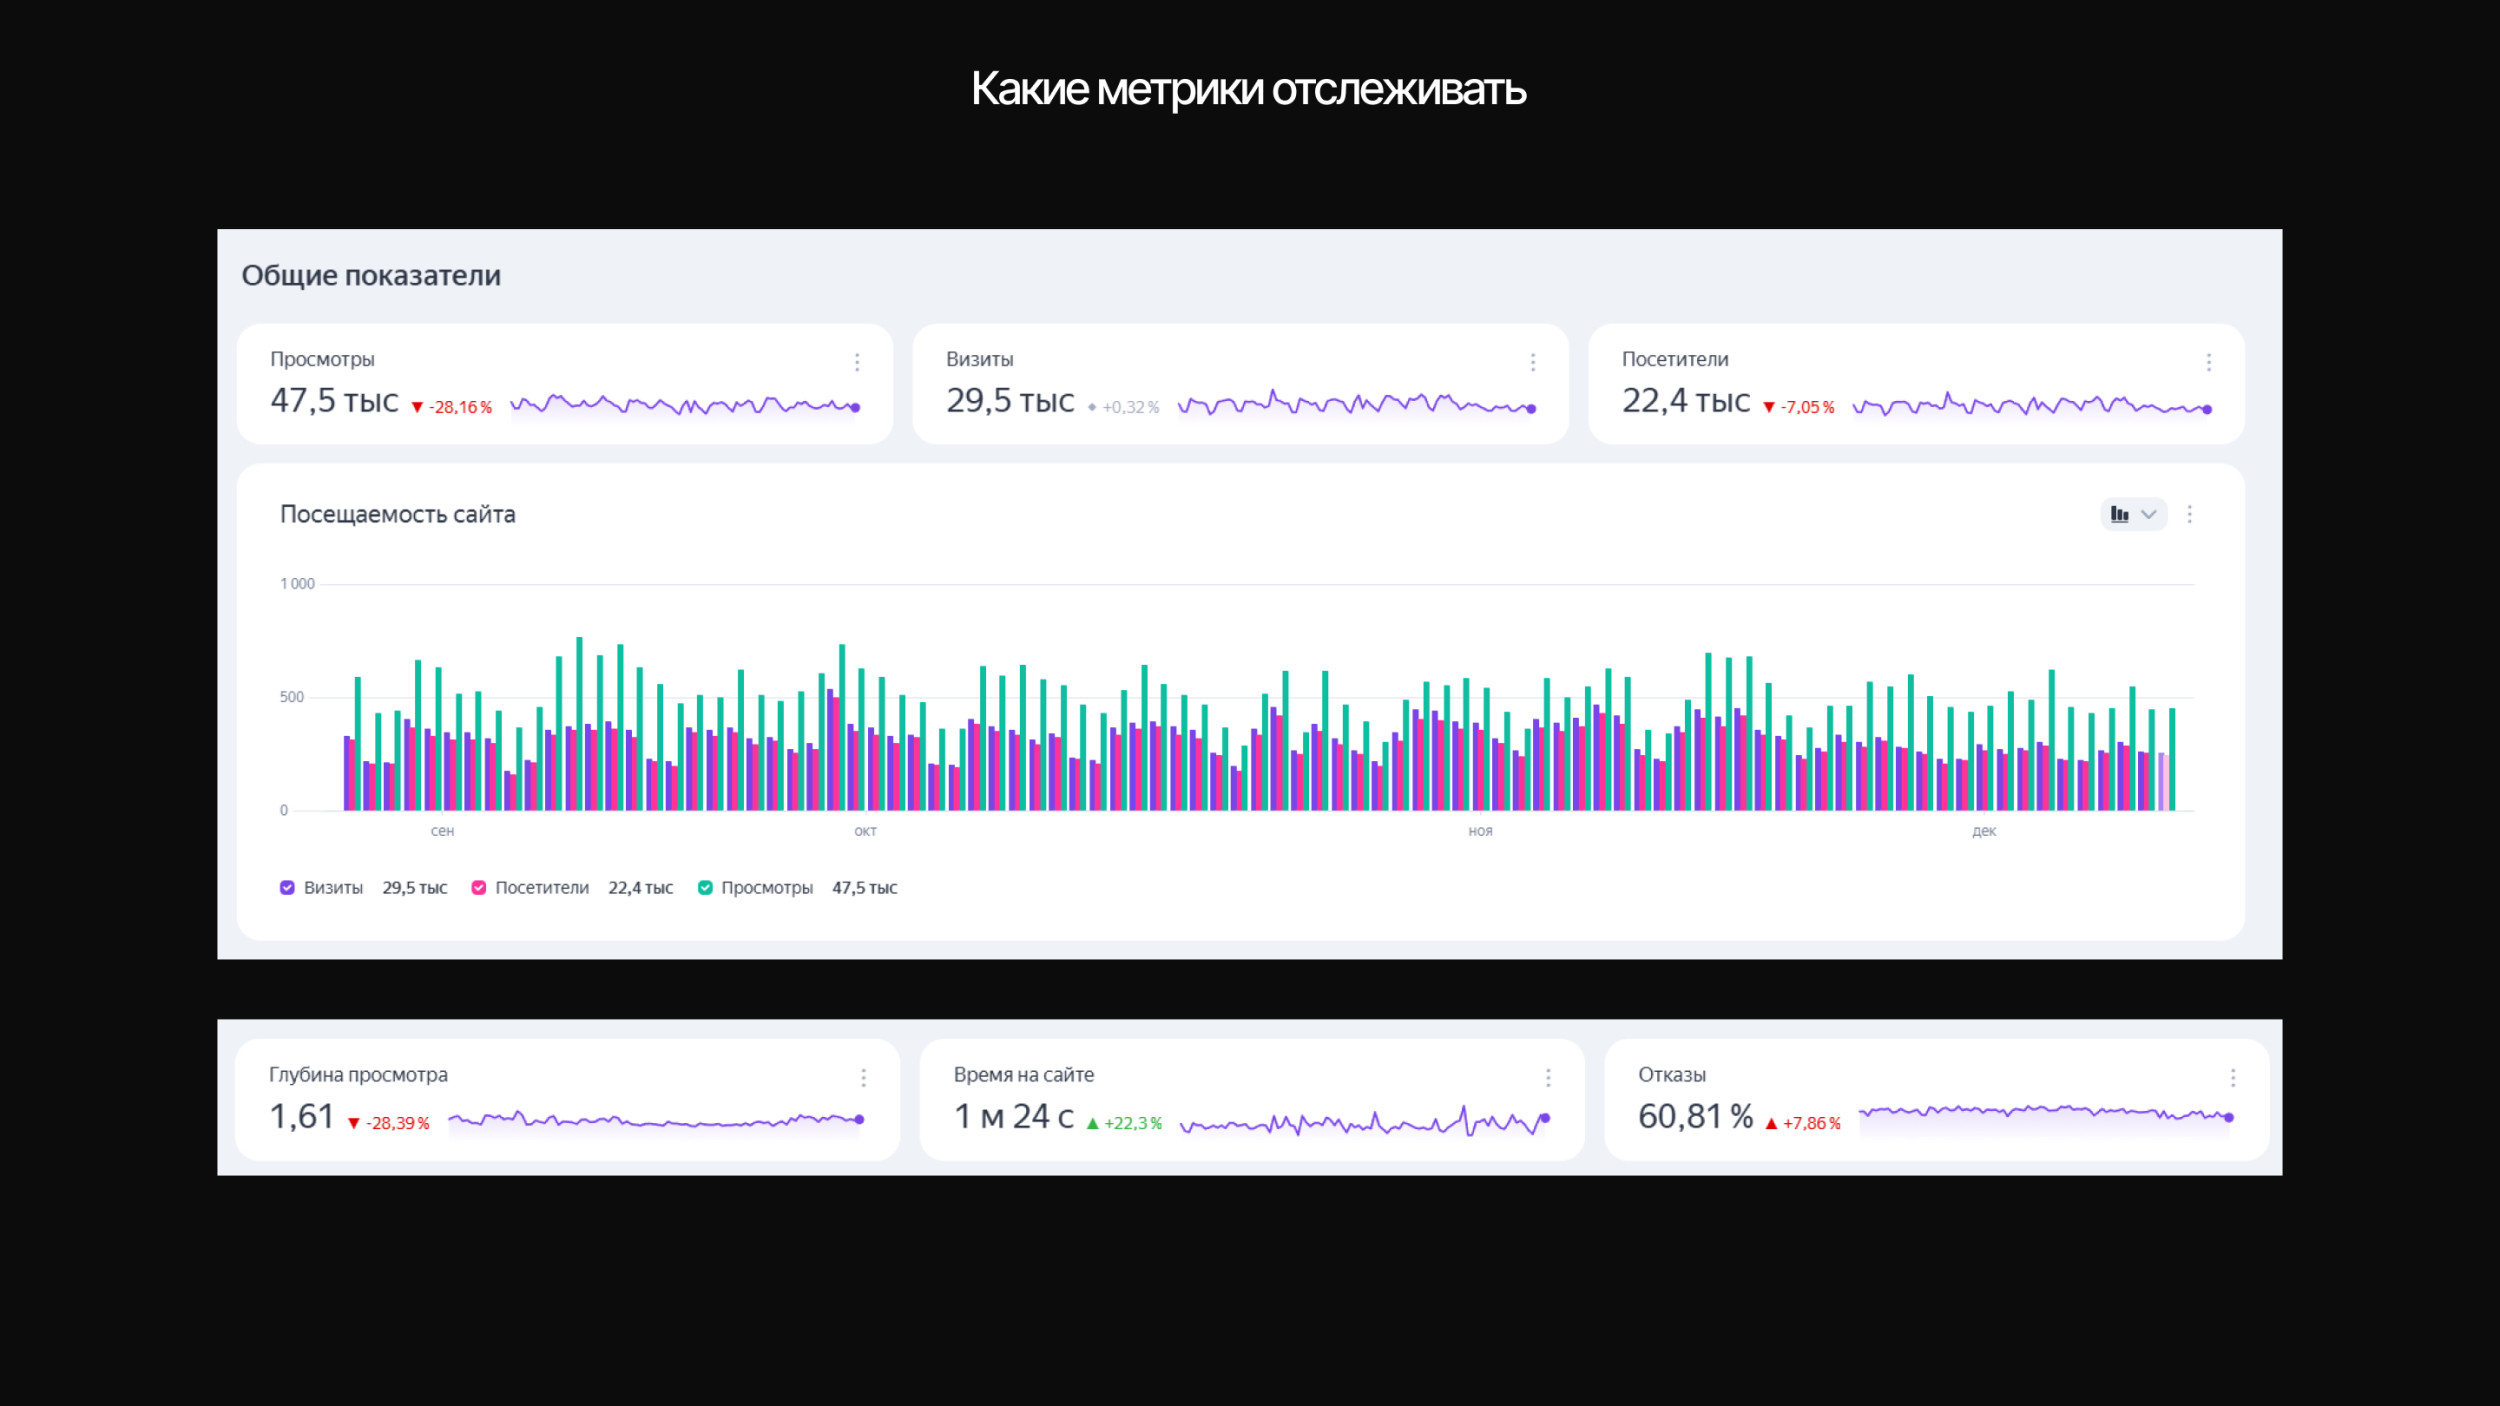Open three-dot menu on Просмотры card
This screenshot has height=1406, width=2500.
(857, 362)
